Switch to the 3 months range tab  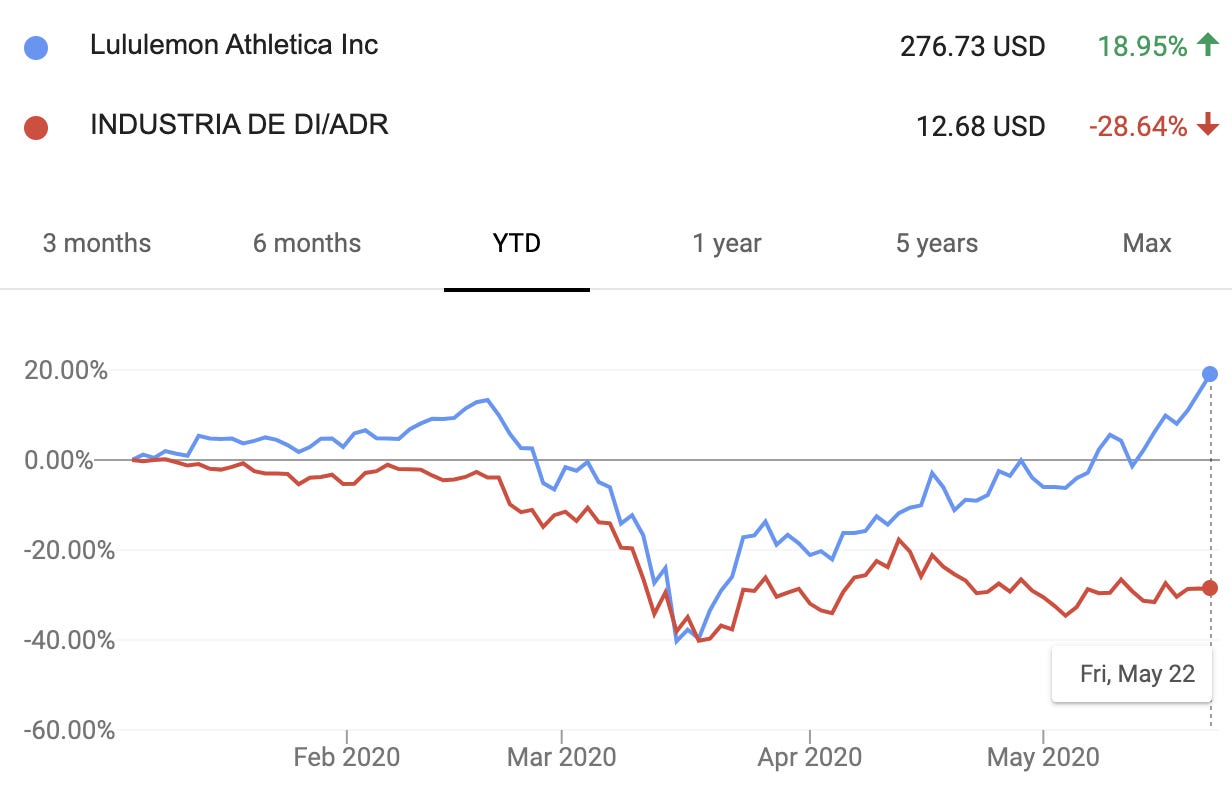click(97, 243)
